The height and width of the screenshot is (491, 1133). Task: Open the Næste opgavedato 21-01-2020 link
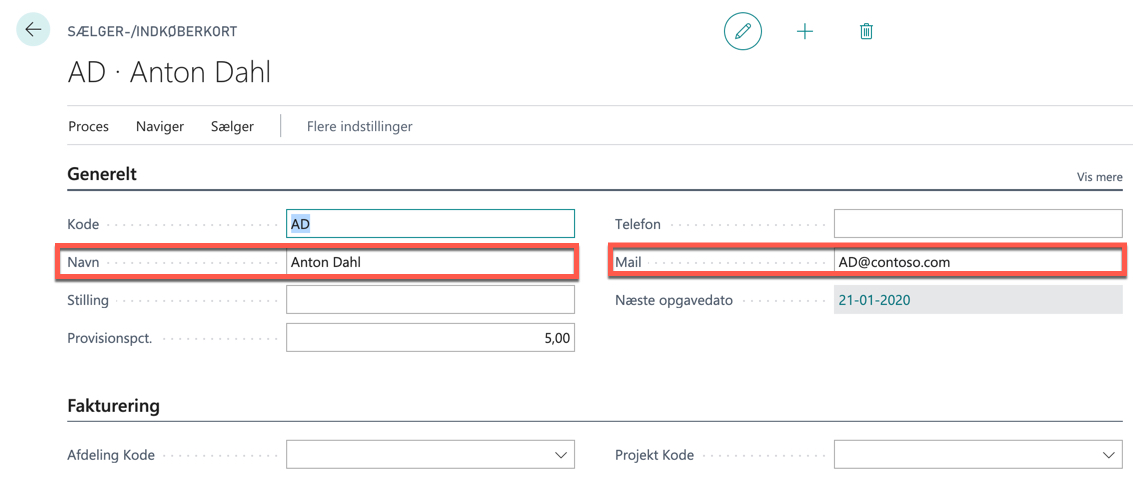coord(873,300)
